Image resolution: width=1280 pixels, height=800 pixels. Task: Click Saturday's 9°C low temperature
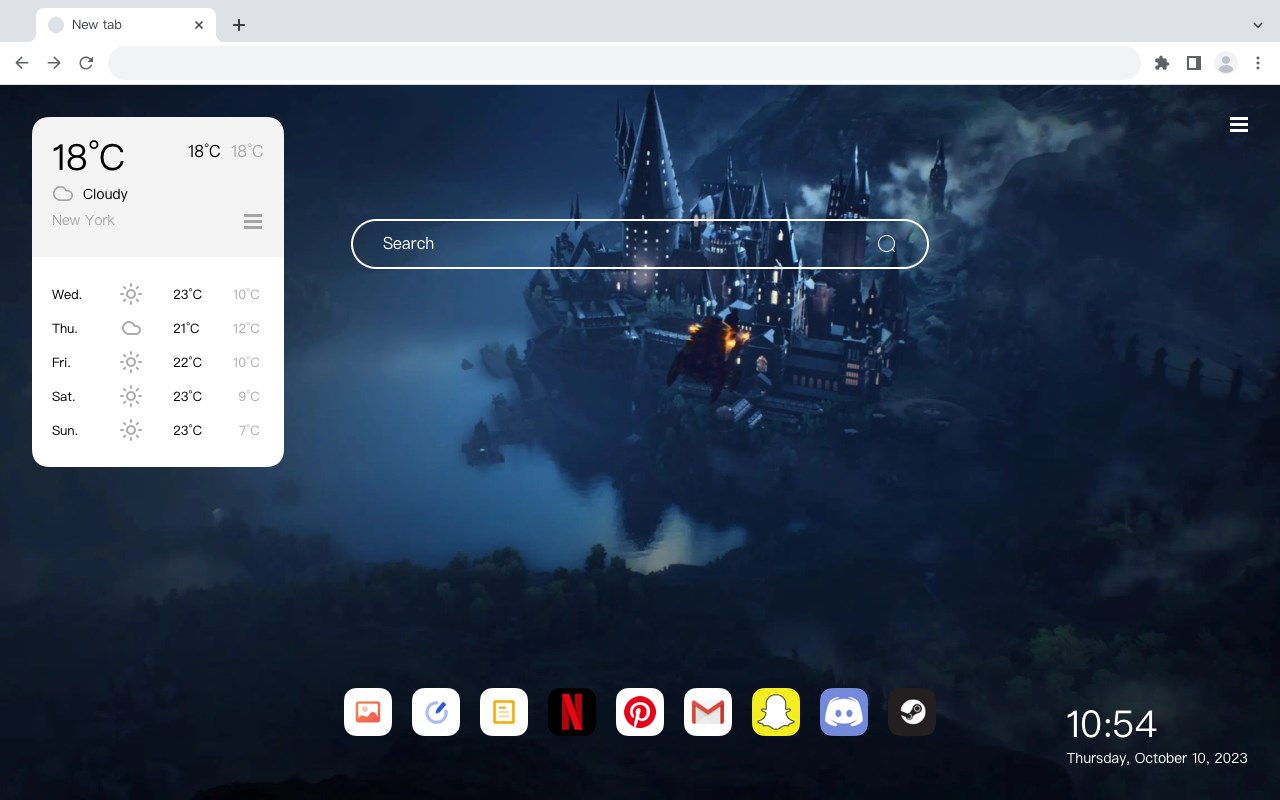coord(249,396)
